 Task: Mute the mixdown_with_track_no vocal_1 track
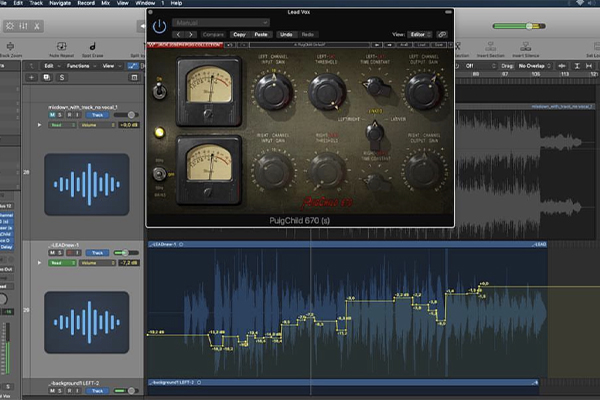[52, 115]
